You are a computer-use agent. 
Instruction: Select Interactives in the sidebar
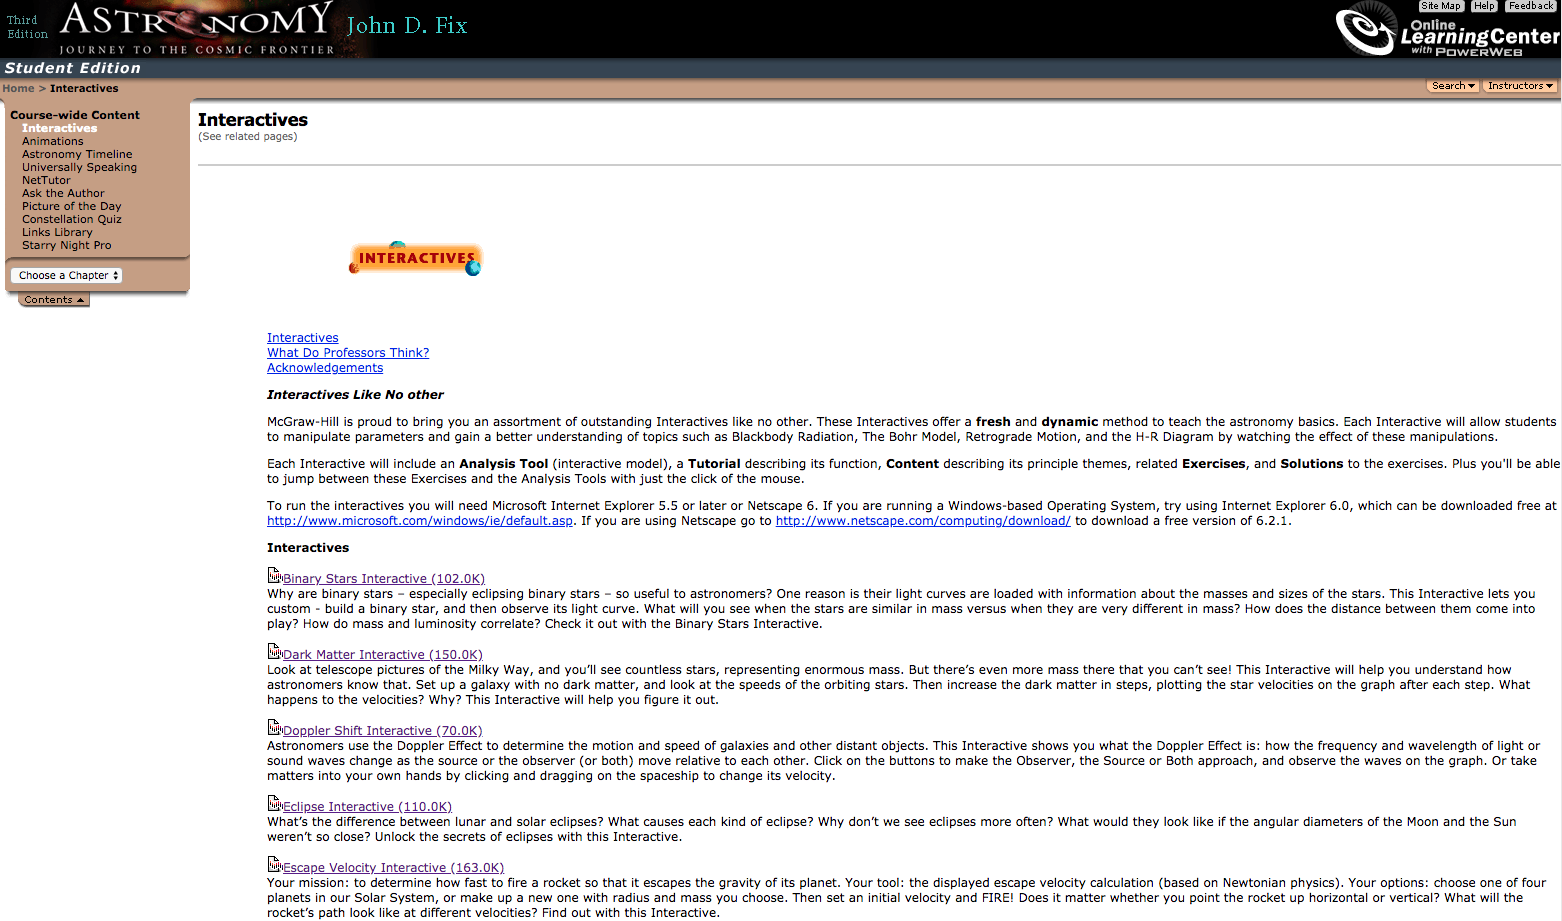click(x=60, y=128)
